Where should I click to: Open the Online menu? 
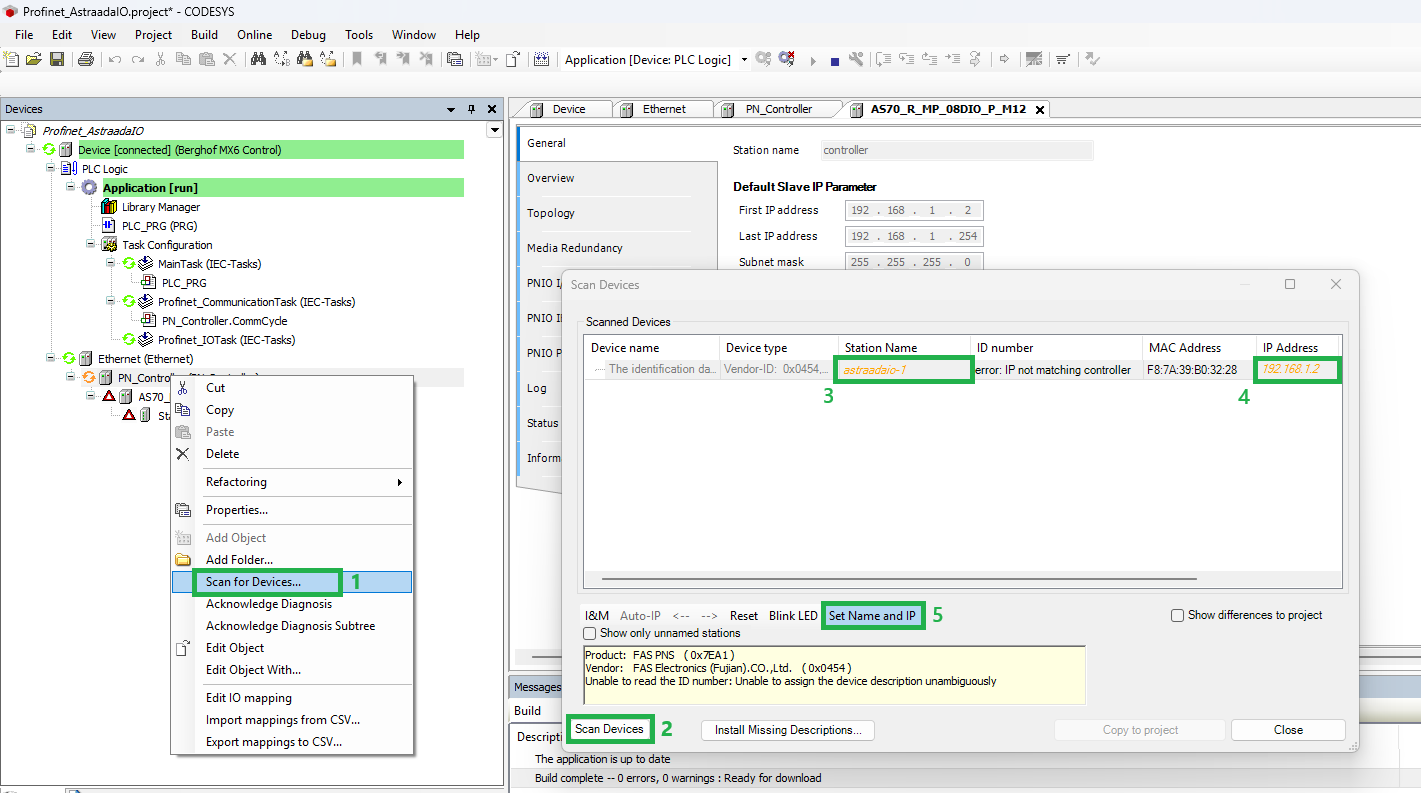click(255, 35)
